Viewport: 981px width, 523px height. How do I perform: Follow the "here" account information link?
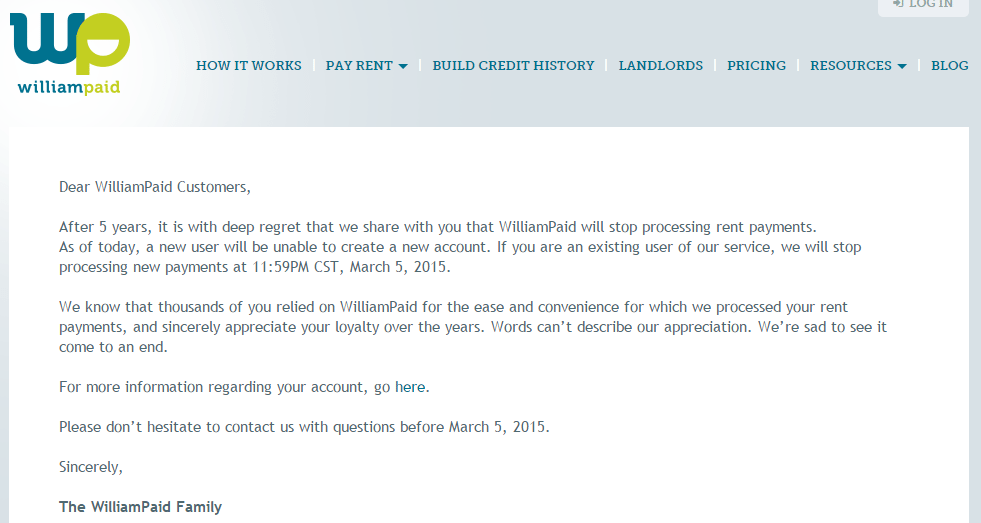coord(411,387)
